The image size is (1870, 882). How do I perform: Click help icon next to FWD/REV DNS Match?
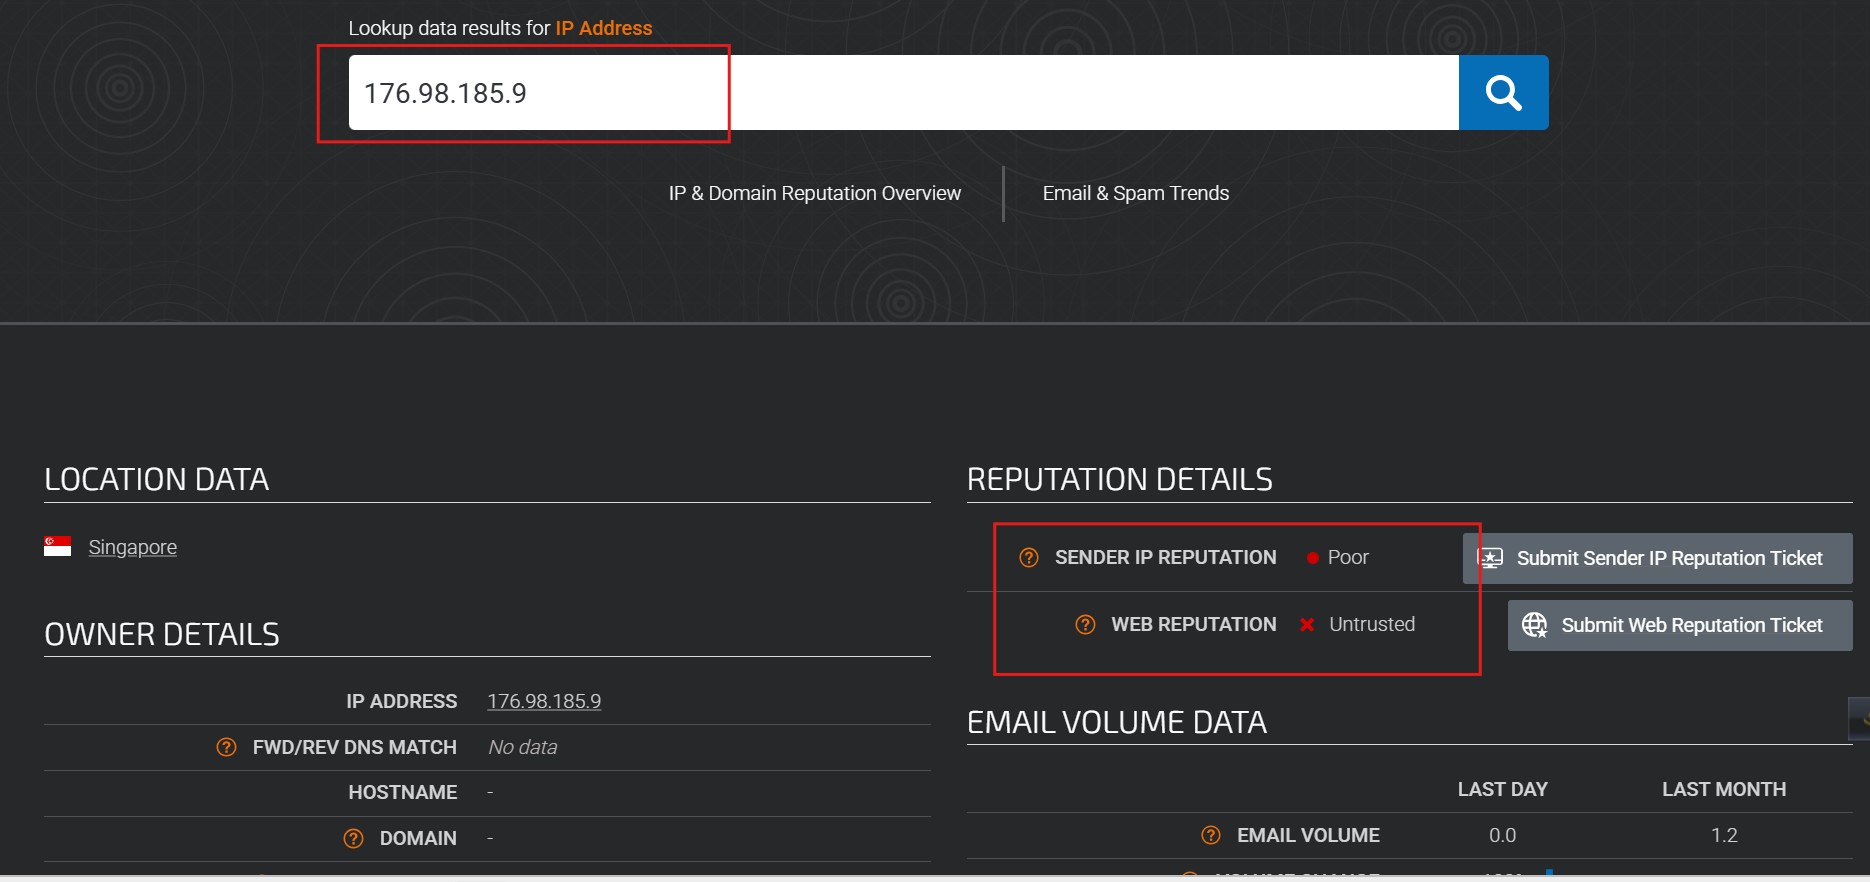click(227, 747)
